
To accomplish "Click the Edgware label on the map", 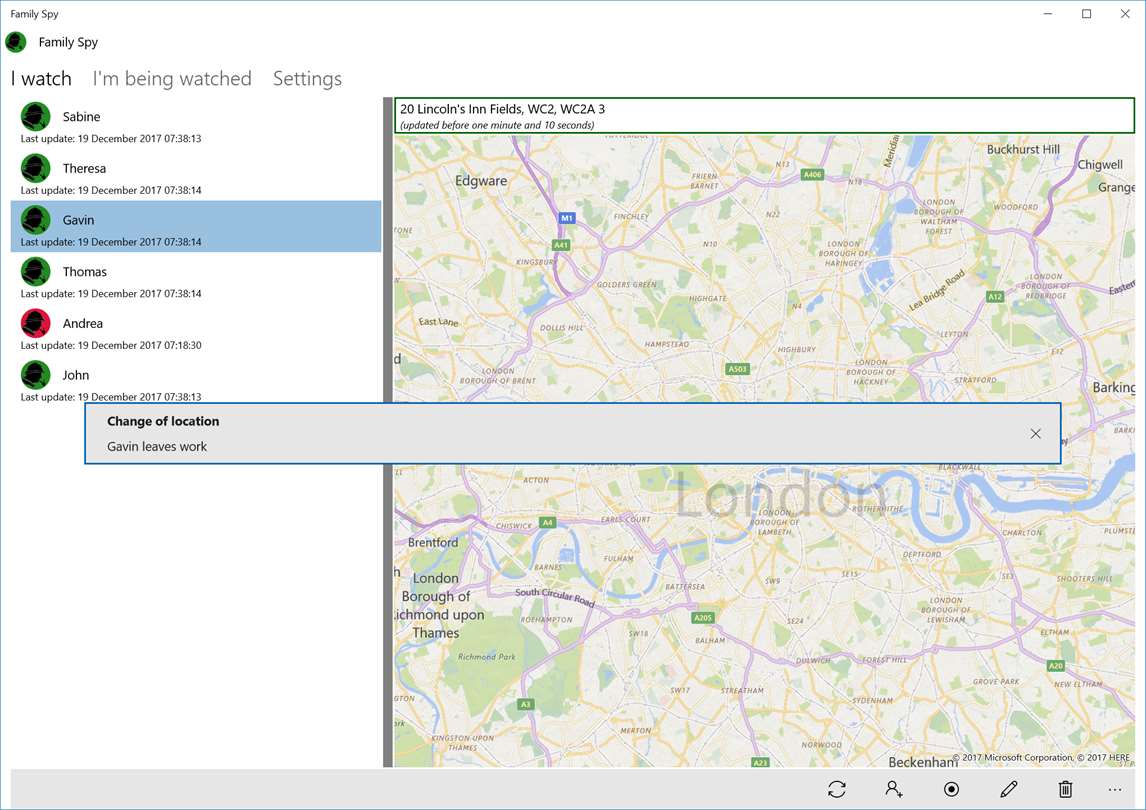I will click(x=481, y=181).
